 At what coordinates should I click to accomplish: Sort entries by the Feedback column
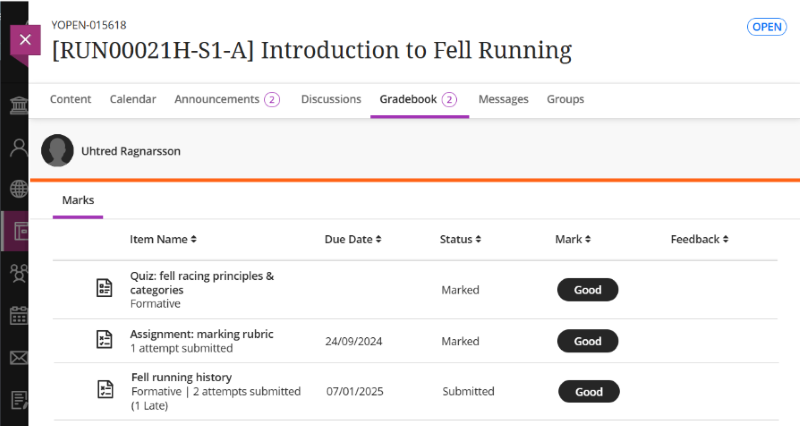tap(699, 240)
